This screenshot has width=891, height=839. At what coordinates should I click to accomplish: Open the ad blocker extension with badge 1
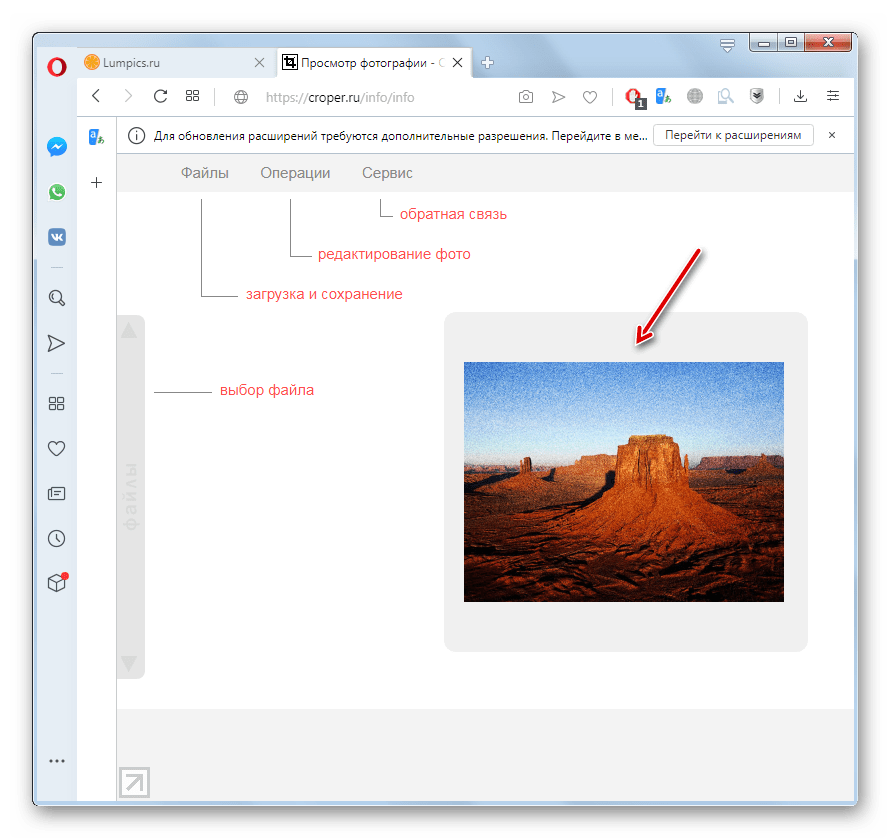tap(635, 98)
